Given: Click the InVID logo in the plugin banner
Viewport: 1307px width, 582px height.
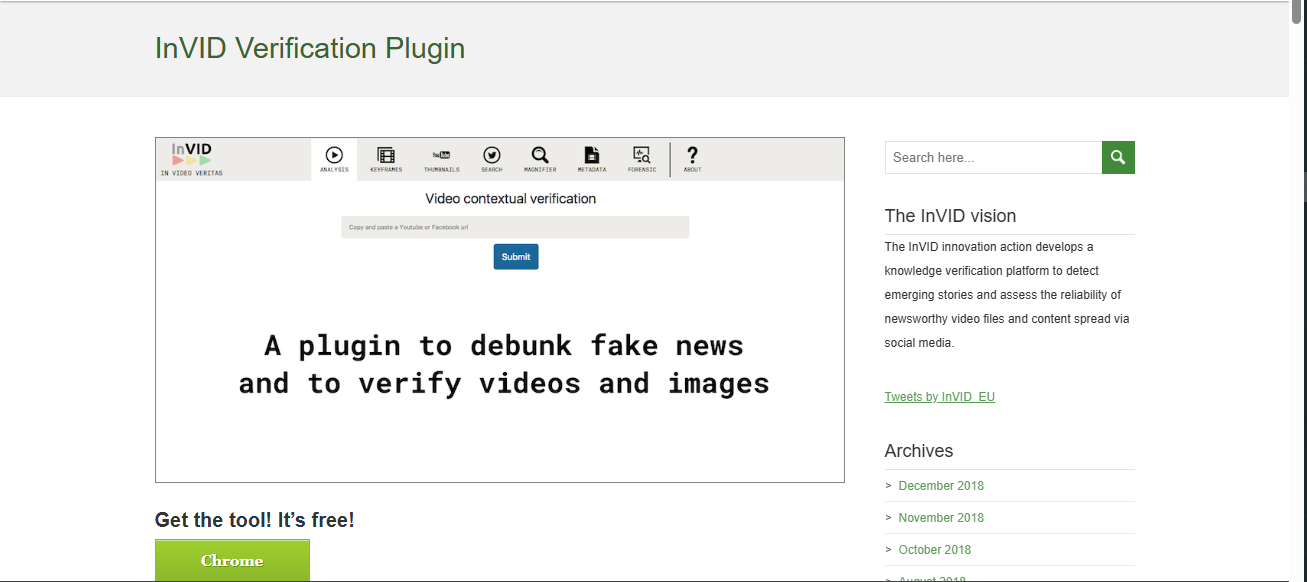Looking at the screenshot, I should point(192,158).
